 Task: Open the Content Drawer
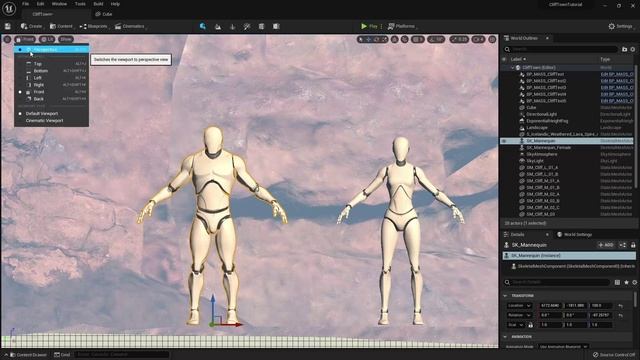28,355
